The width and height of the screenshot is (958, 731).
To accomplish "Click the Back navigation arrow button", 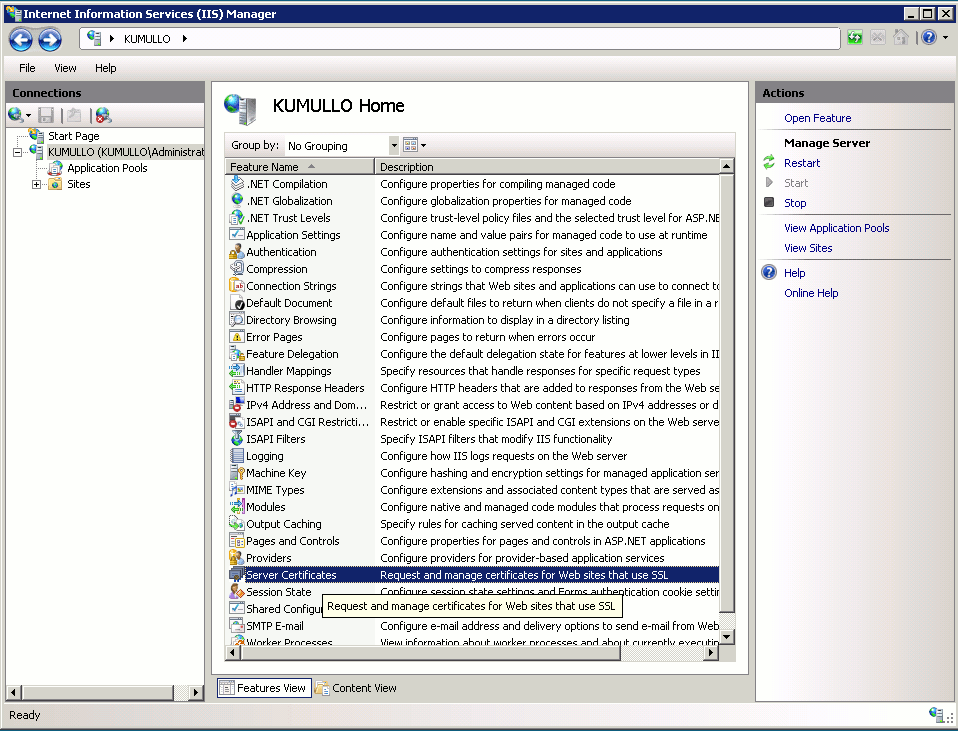I will 21,39.
